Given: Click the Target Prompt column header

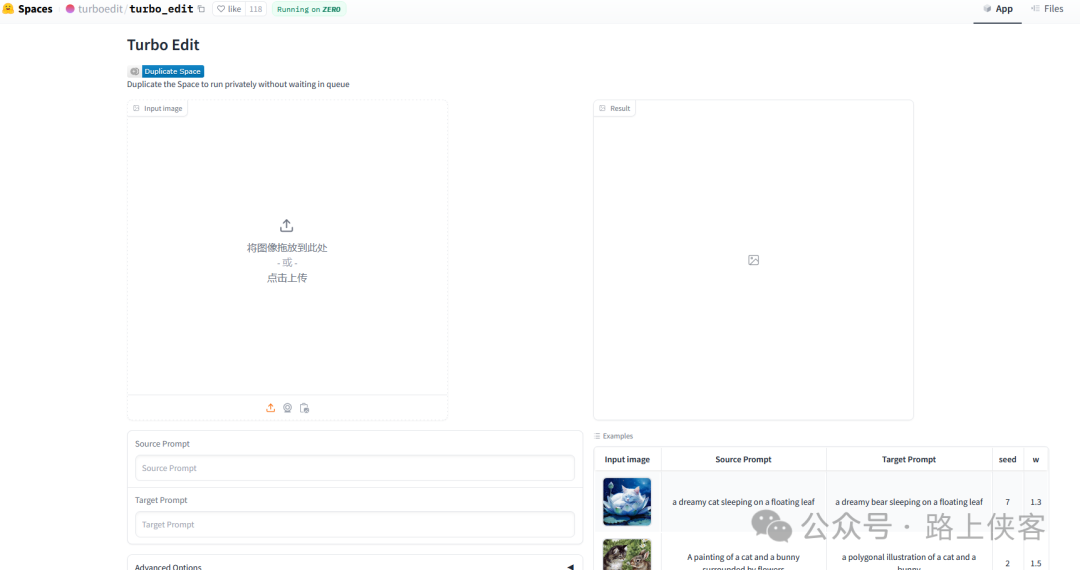Looking at the screenshot, I should [908, 459].
